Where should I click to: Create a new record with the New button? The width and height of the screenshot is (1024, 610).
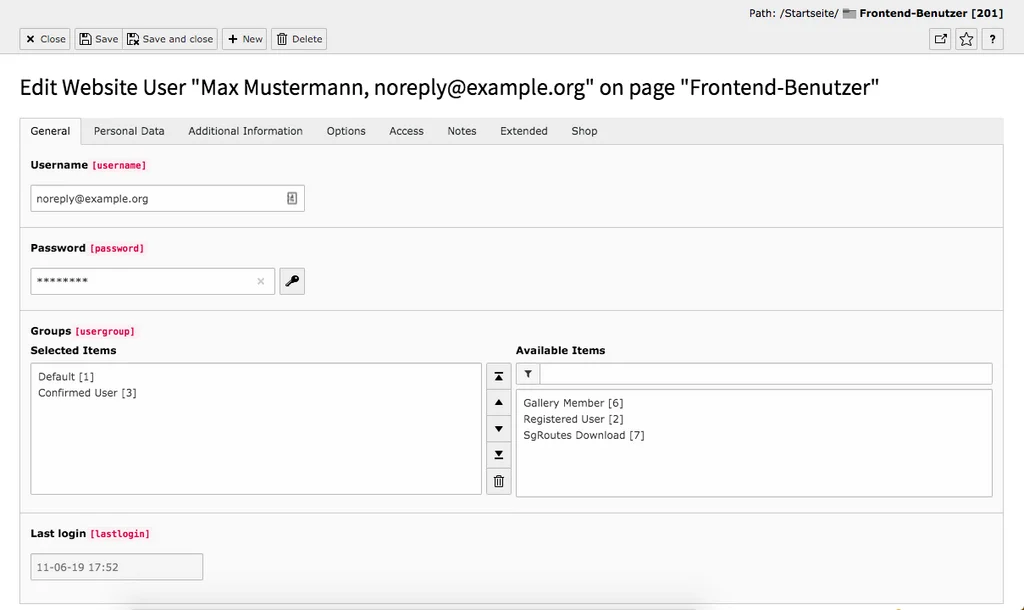(x=244, y=39)
